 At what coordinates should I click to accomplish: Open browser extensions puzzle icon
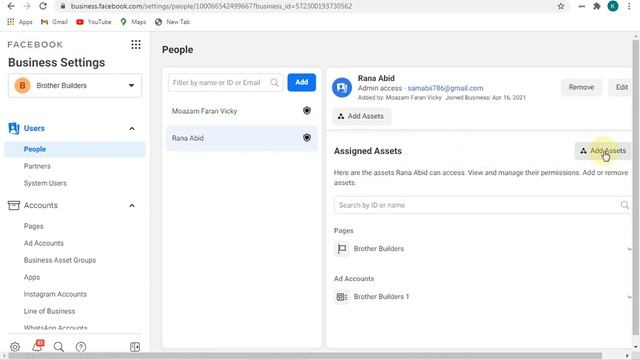click(597, 6)
